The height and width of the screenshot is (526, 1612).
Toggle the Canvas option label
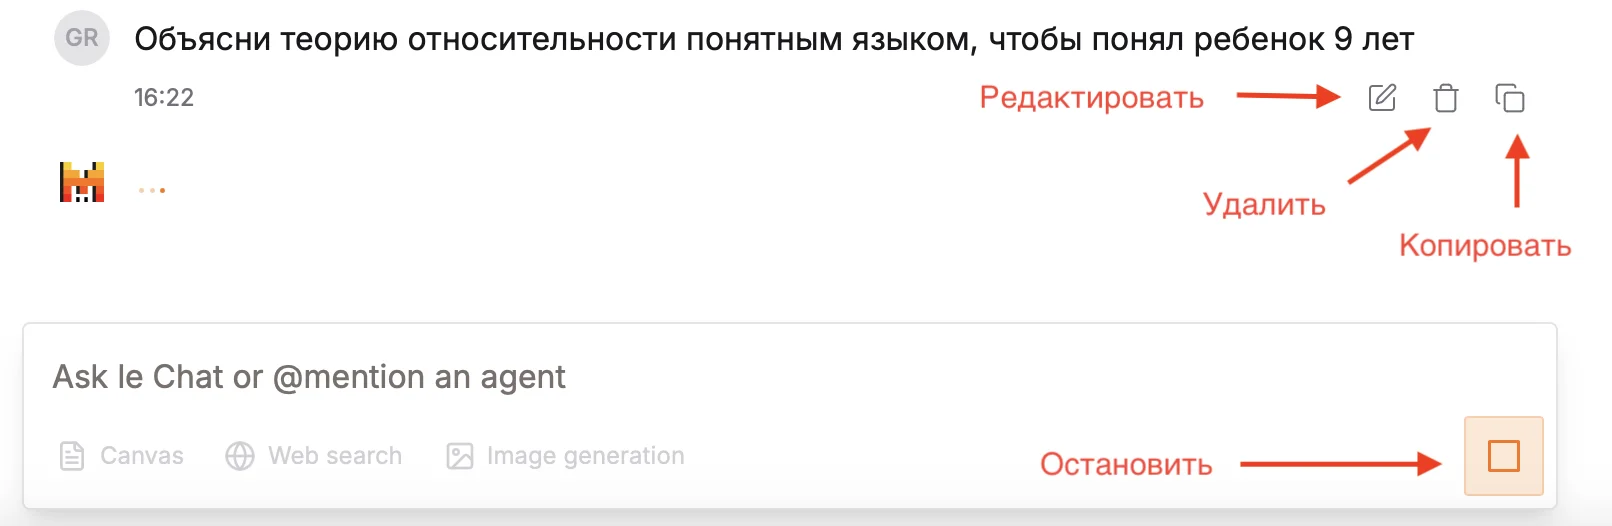tap(142, 456)
